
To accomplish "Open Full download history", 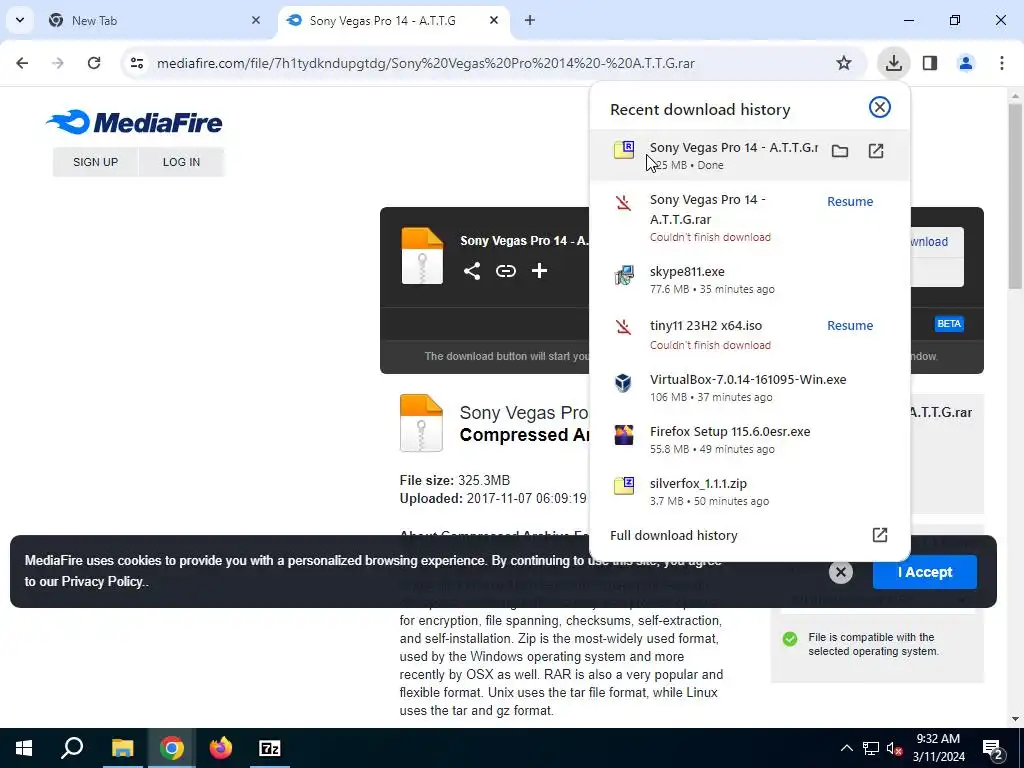I will coord(749,536).
